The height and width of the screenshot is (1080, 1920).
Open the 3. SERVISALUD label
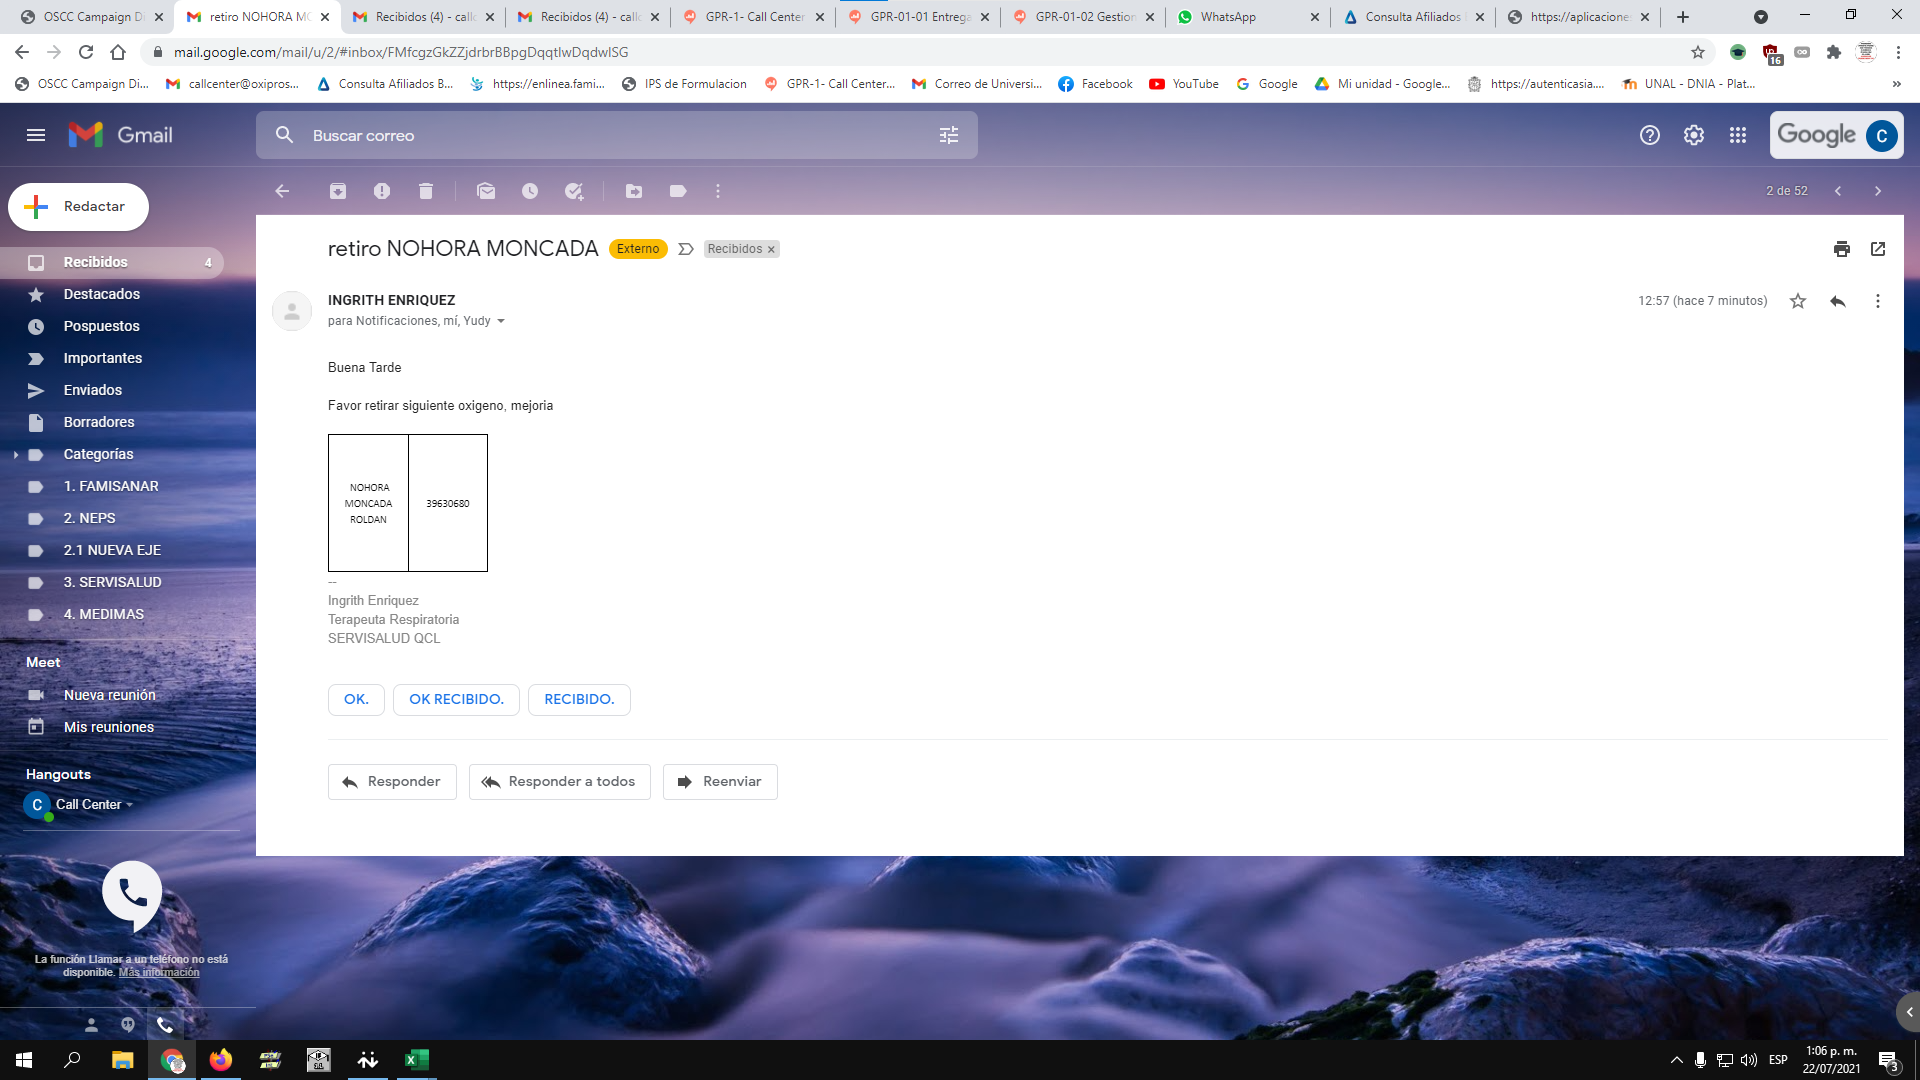(x=112, y=583)
